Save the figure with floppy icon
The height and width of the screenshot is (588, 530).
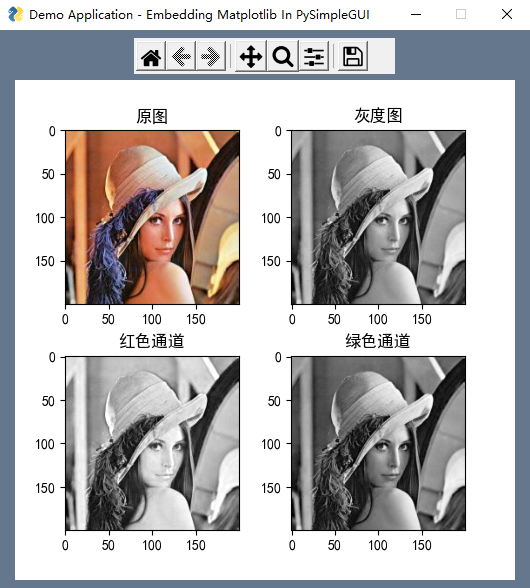click(x=353, y=56)
